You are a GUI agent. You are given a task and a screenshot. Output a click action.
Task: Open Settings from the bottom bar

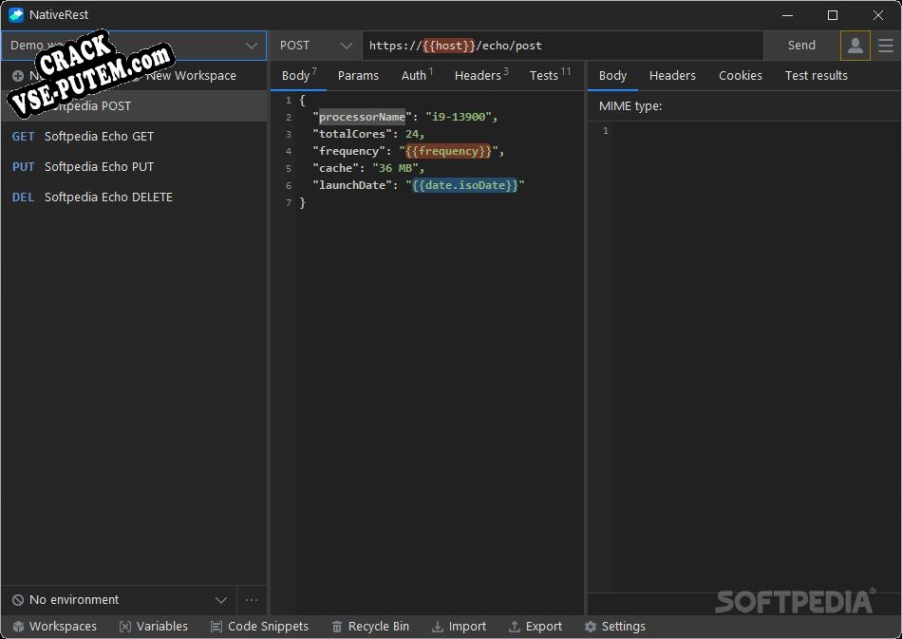(x=615, y=626)
